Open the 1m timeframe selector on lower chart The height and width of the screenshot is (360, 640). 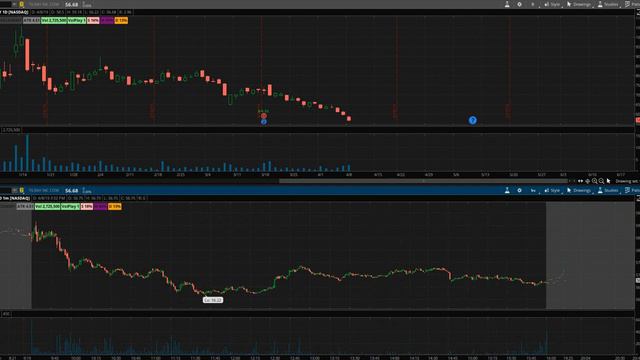tap(533, 190)
